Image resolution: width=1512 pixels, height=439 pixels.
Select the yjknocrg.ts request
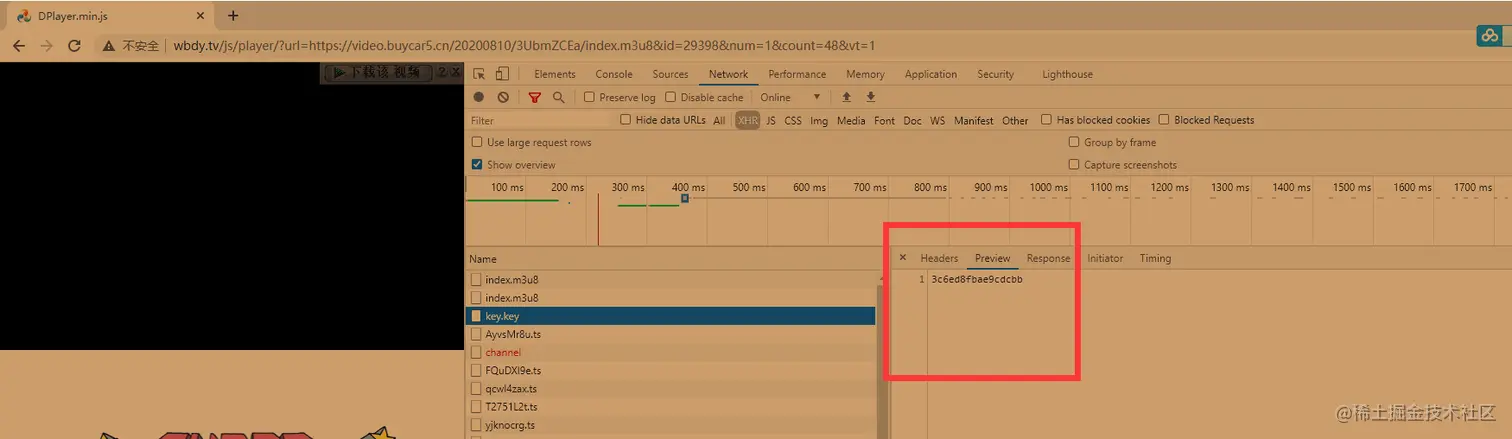click(670, 425)
